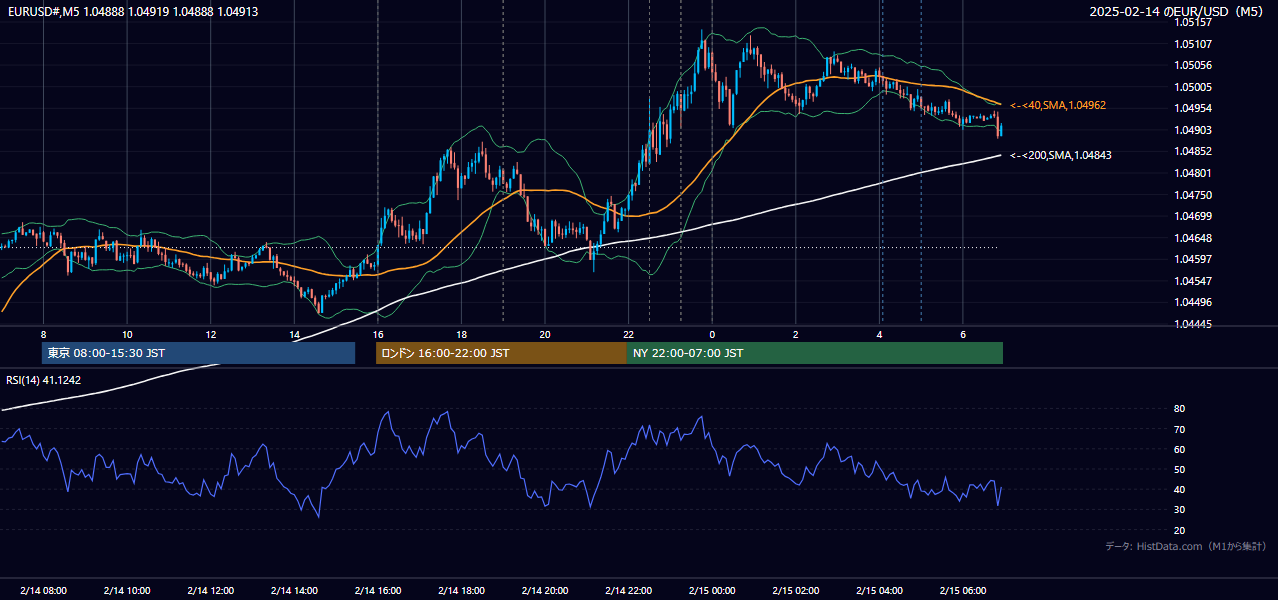The image size is (1278, 600).
Task: Select the 40 SMA 1.04962 label
Action: pyautogui.click(x=1058, y=105)
